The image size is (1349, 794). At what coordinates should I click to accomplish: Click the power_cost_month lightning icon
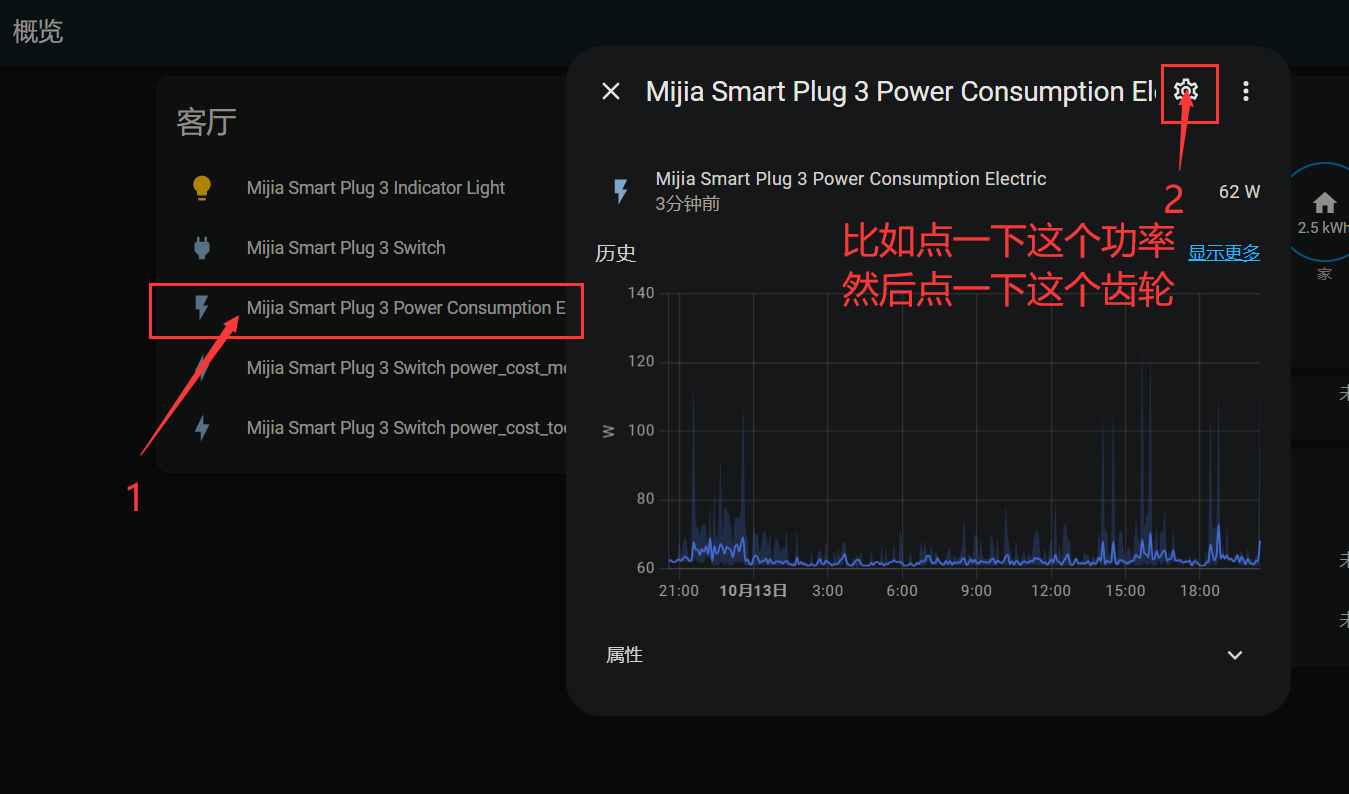[202, 368]
